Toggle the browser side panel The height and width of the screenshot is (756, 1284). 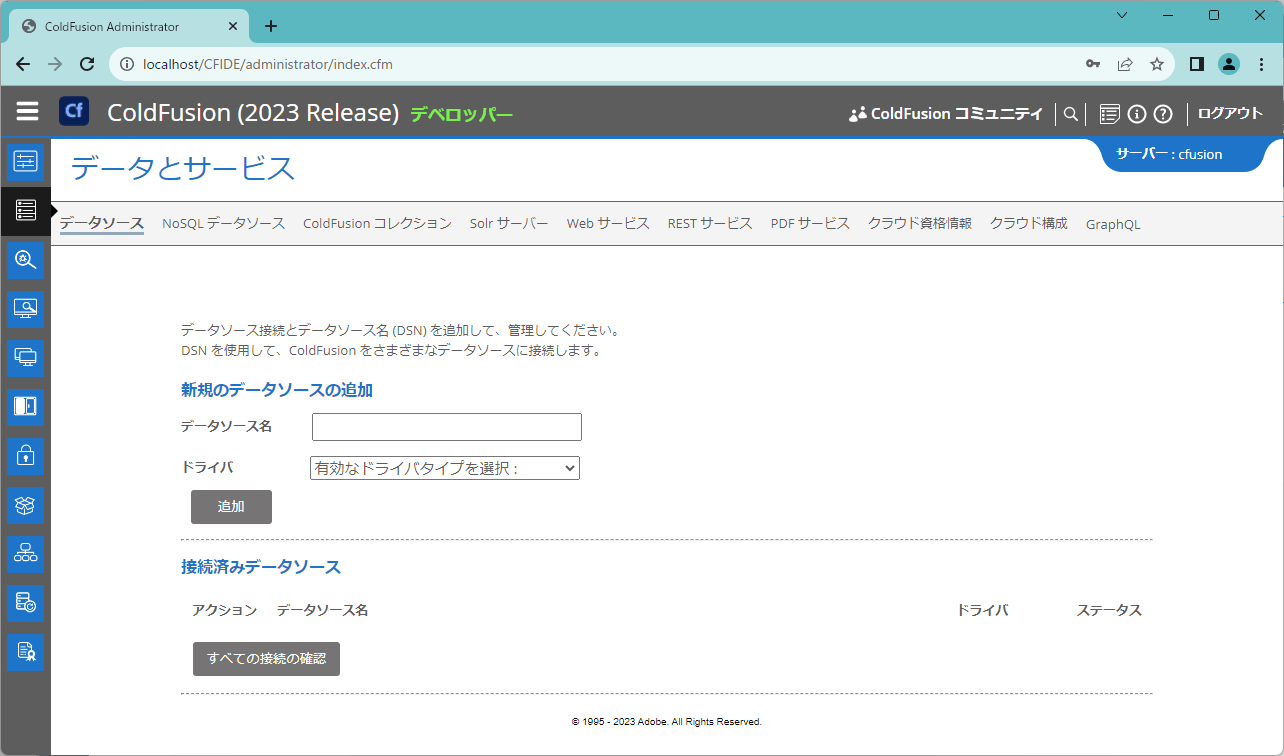(1196, 64)
